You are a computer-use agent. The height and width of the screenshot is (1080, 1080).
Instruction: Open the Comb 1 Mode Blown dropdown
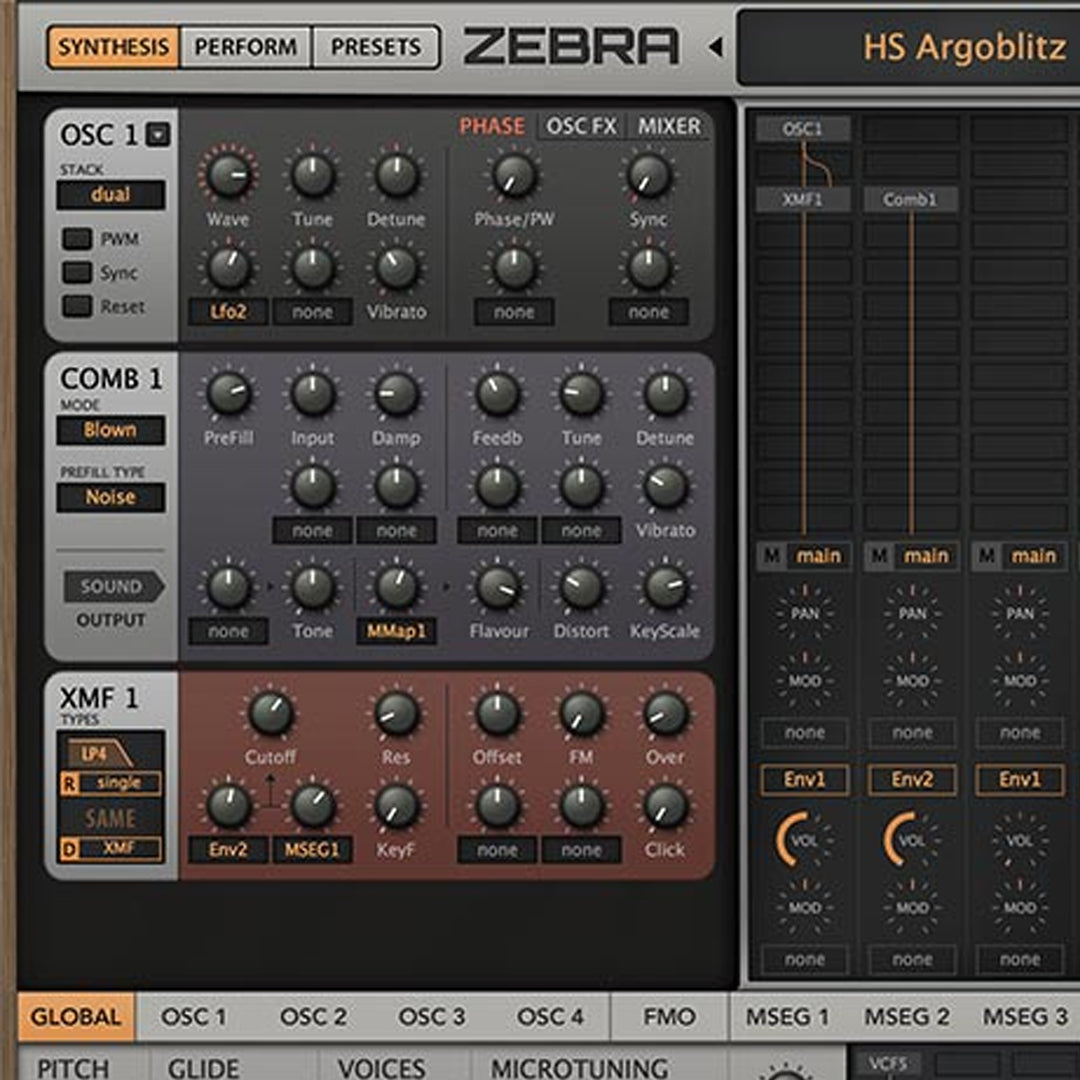coord(110,430)
